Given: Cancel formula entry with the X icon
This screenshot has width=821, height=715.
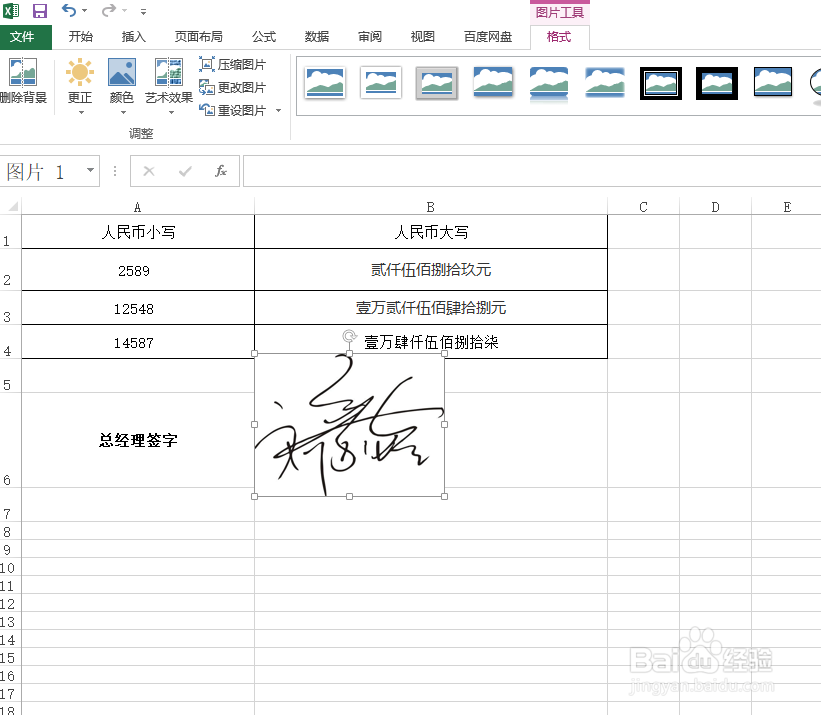Looking at the screenshot, I should pyautogui.click(x=149, y=170).
